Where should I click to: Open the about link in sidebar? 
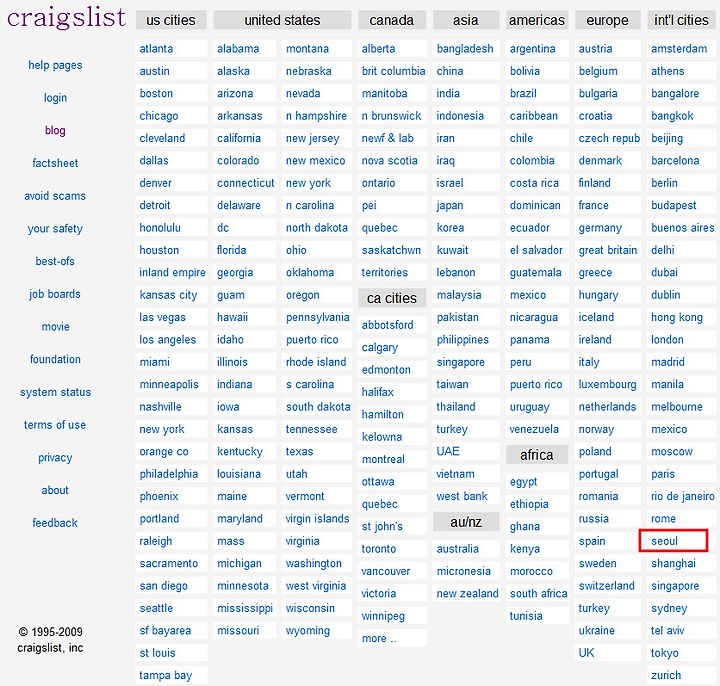[x=55, y=490]
